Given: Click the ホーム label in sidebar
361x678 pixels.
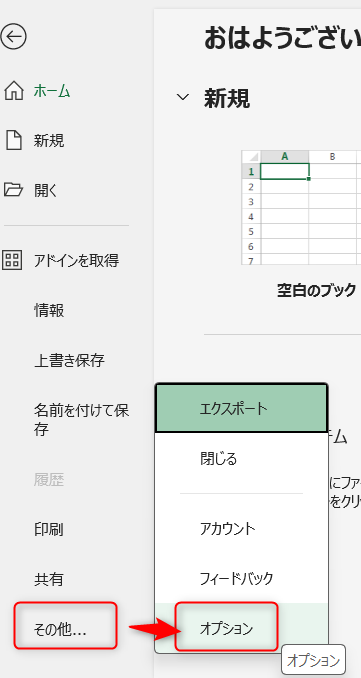Looking at the screenshot, I should point(52,91).
